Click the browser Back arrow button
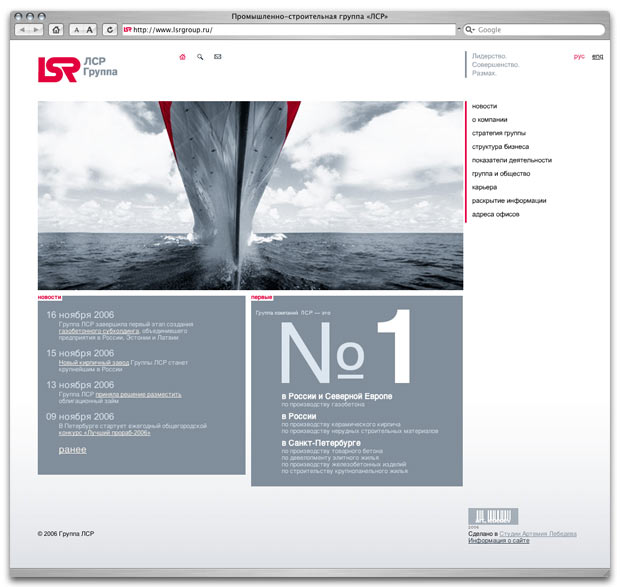 point(23,30)
